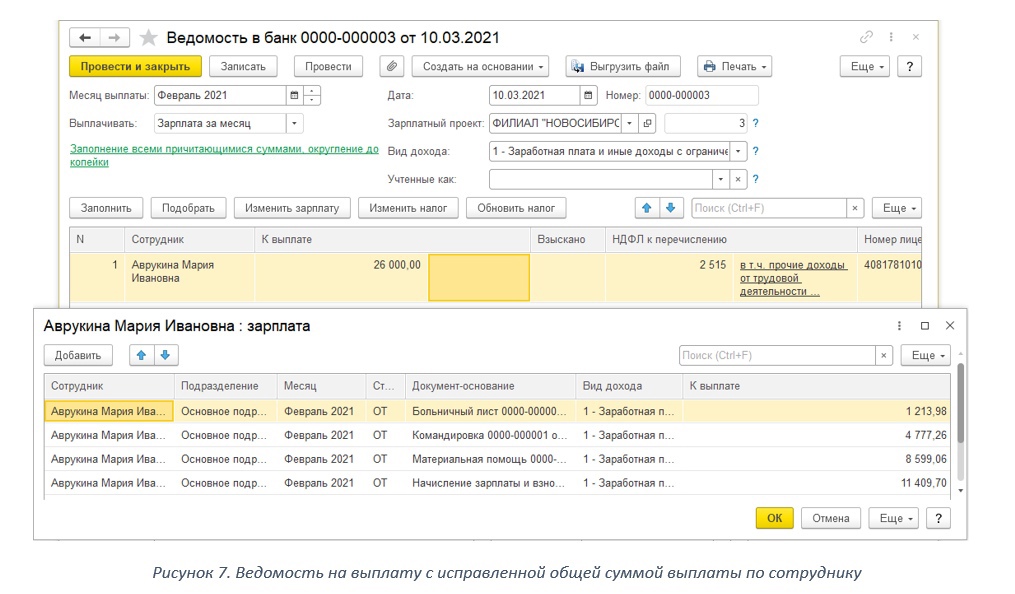Click dialog Поиск (Ctrl+F) field
Screen dimensions: 1015x594
click(777, 355)
